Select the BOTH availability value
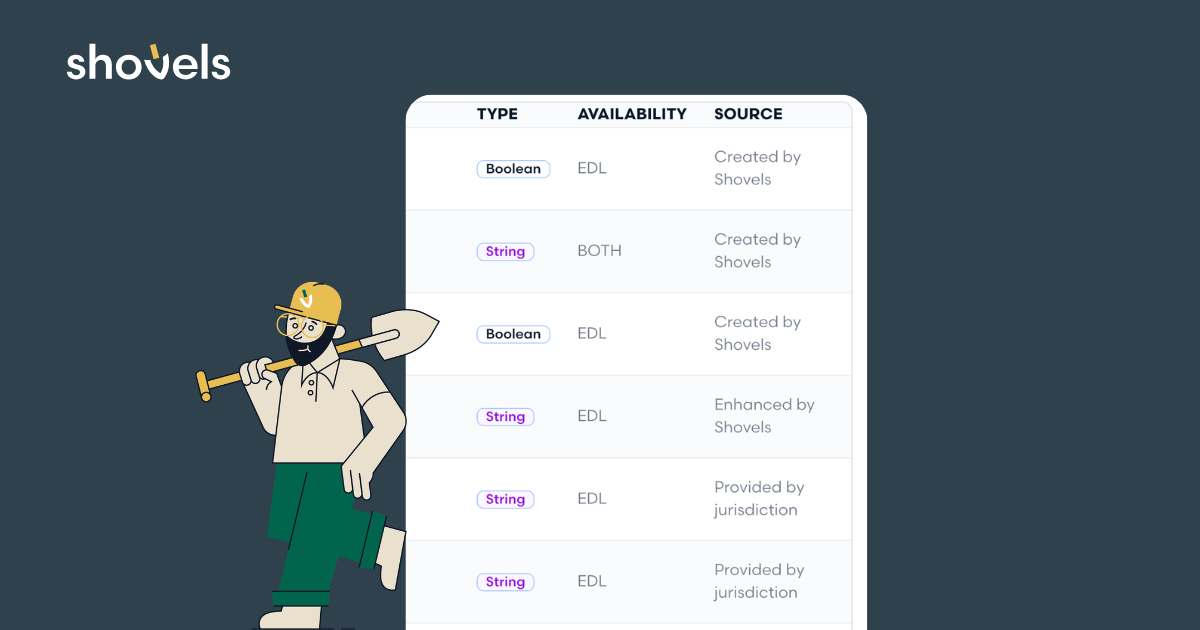The height and width of the screenshot is (630, 1200). coord(599,251)
